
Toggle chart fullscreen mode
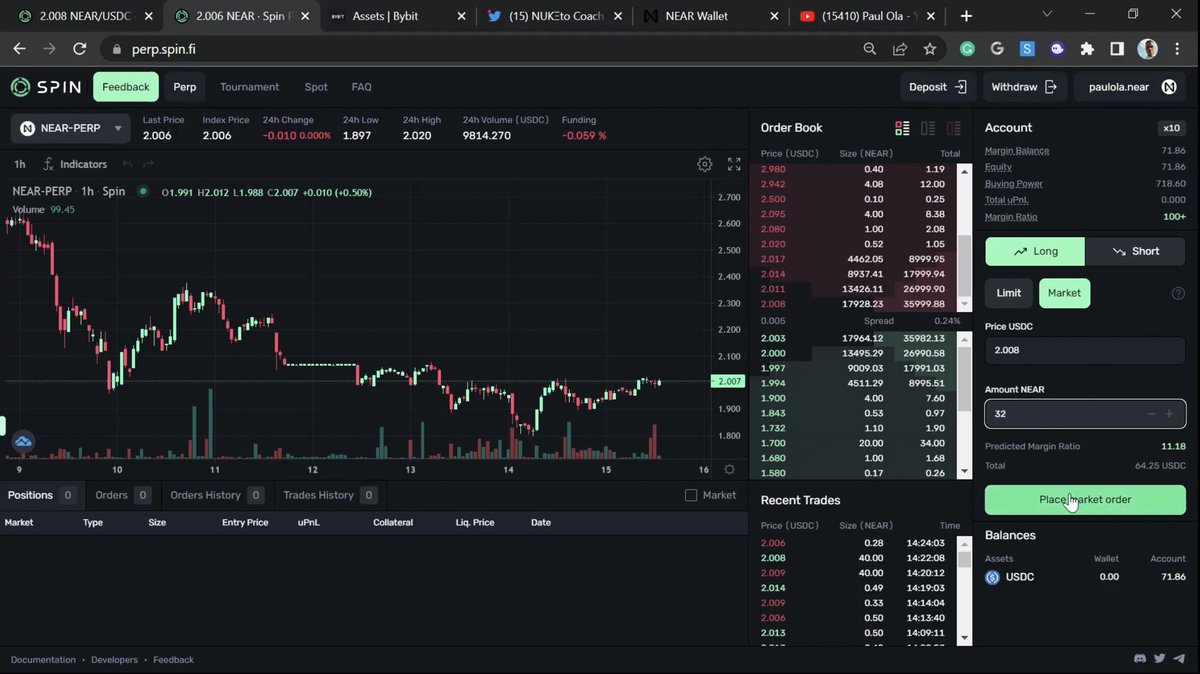[734, 164]
